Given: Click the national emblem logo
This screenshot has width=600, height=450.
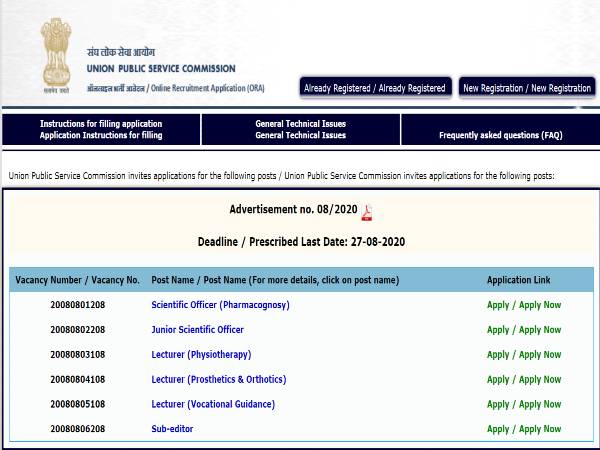Looking at the screenshot, I should (x=56, y=55).
